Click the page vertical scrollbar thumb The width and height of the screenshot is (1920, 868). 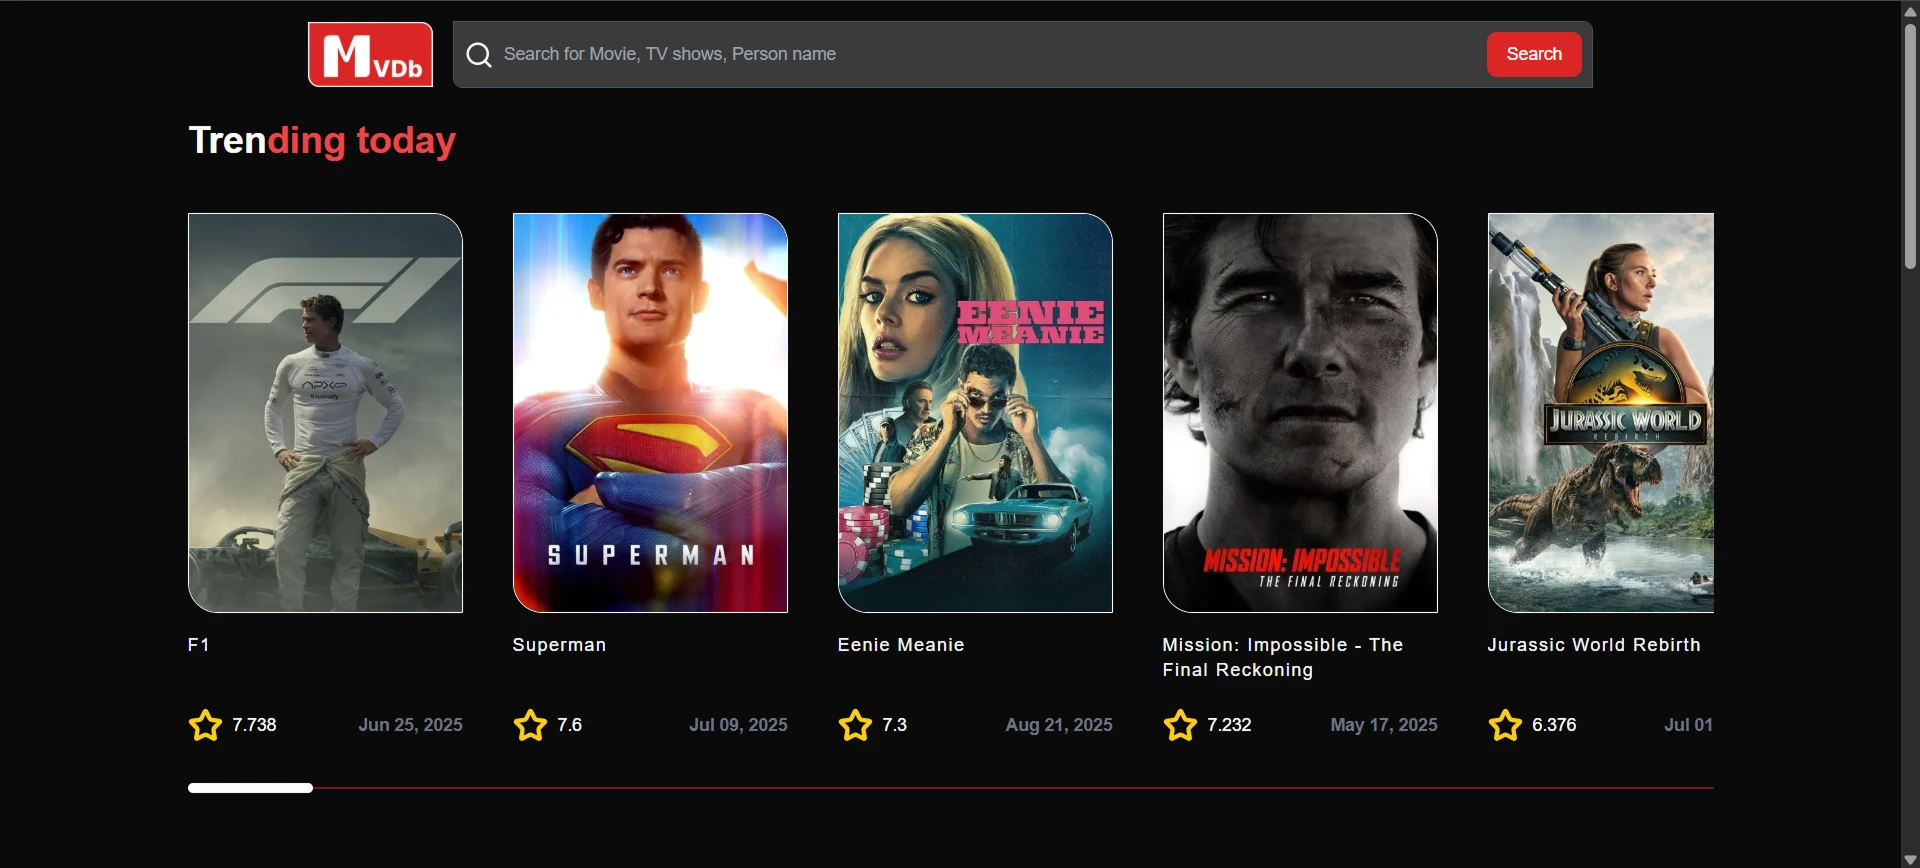click(x=1910, y=146)
